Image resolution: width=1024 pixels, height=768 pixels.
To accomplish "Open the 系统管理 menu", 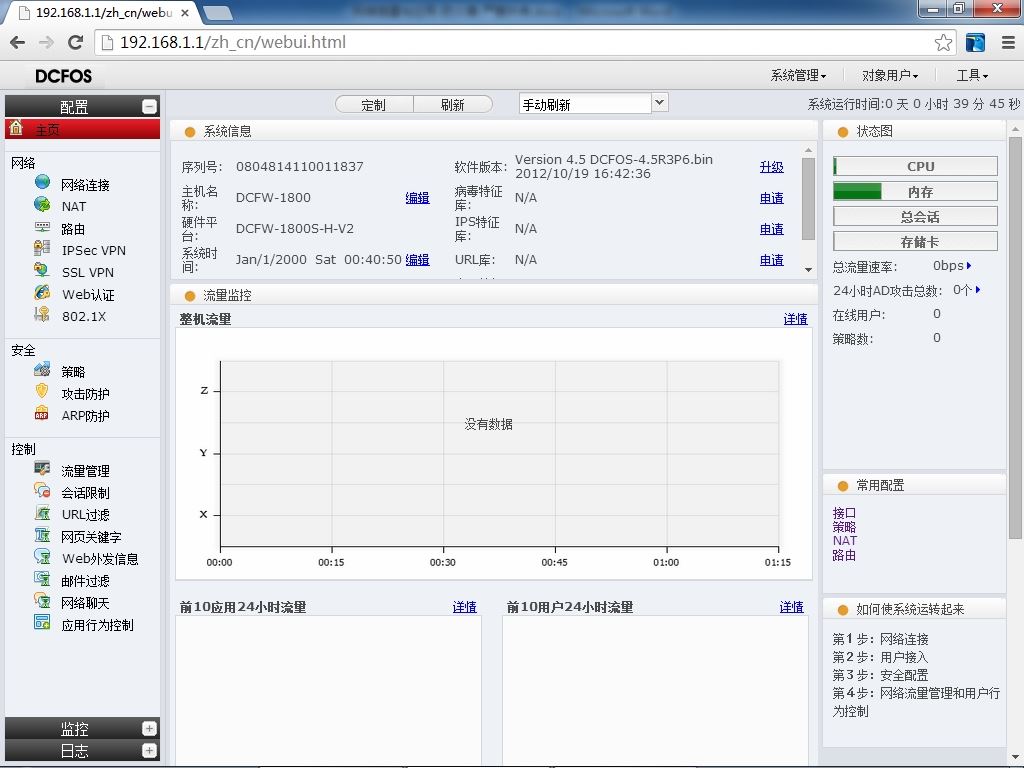I will 798,76.
